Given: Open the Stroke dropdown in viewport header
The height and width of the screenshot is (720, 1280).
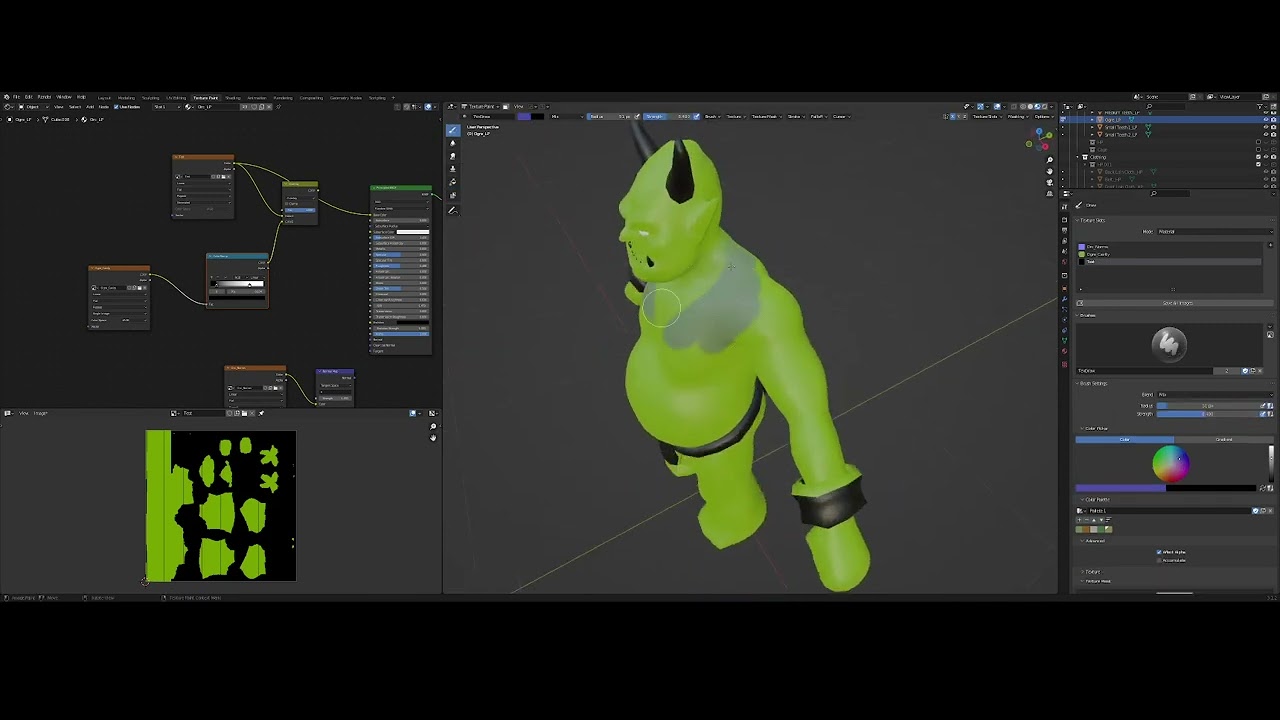Looking at the screenshot, I should pos(795,116).
